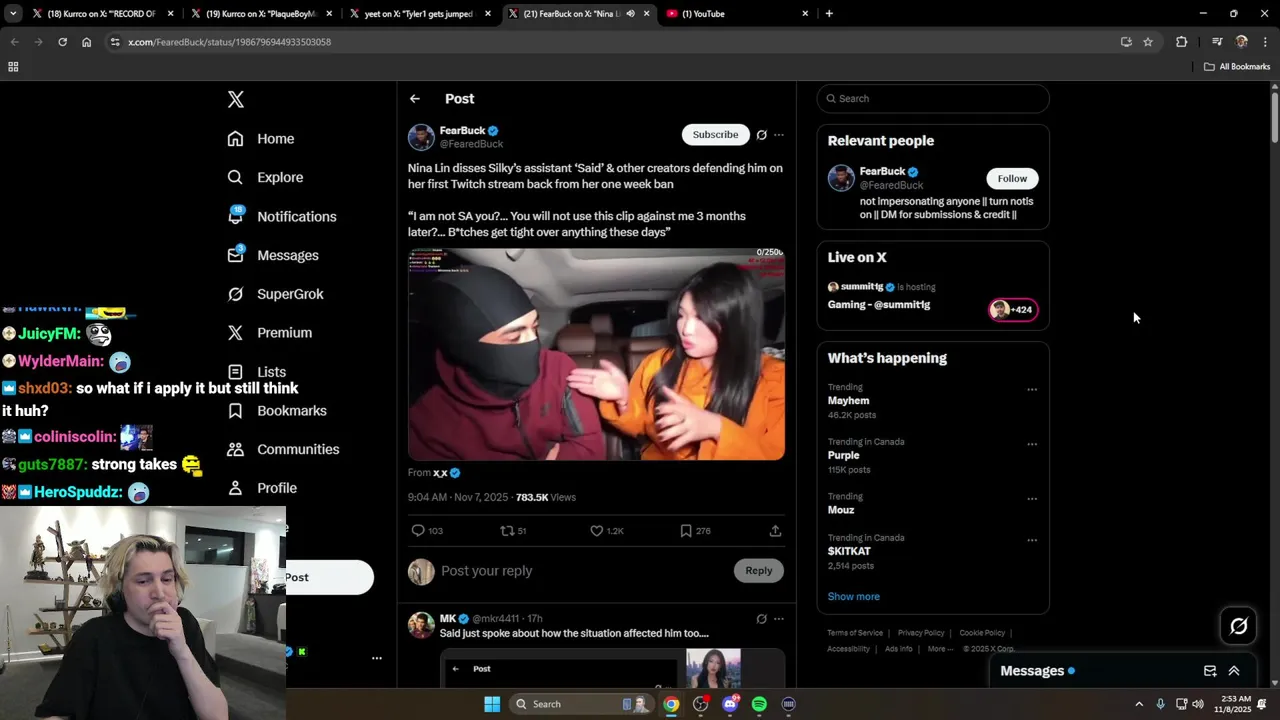The width and height of the screenshot is (1280, 720).
Task: Open more options for $KITKAT trend
Action: 1032,540
